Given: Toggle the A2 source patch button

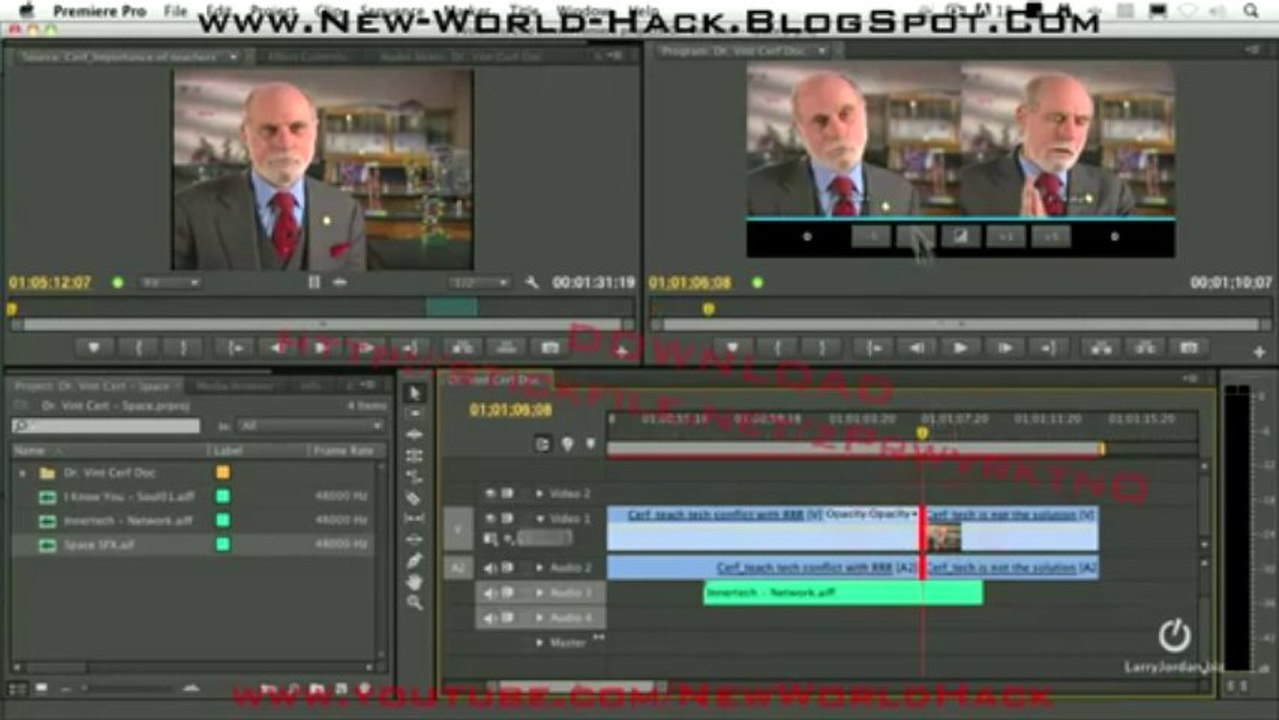Looking at the screenshot, I should pos(458,568).
